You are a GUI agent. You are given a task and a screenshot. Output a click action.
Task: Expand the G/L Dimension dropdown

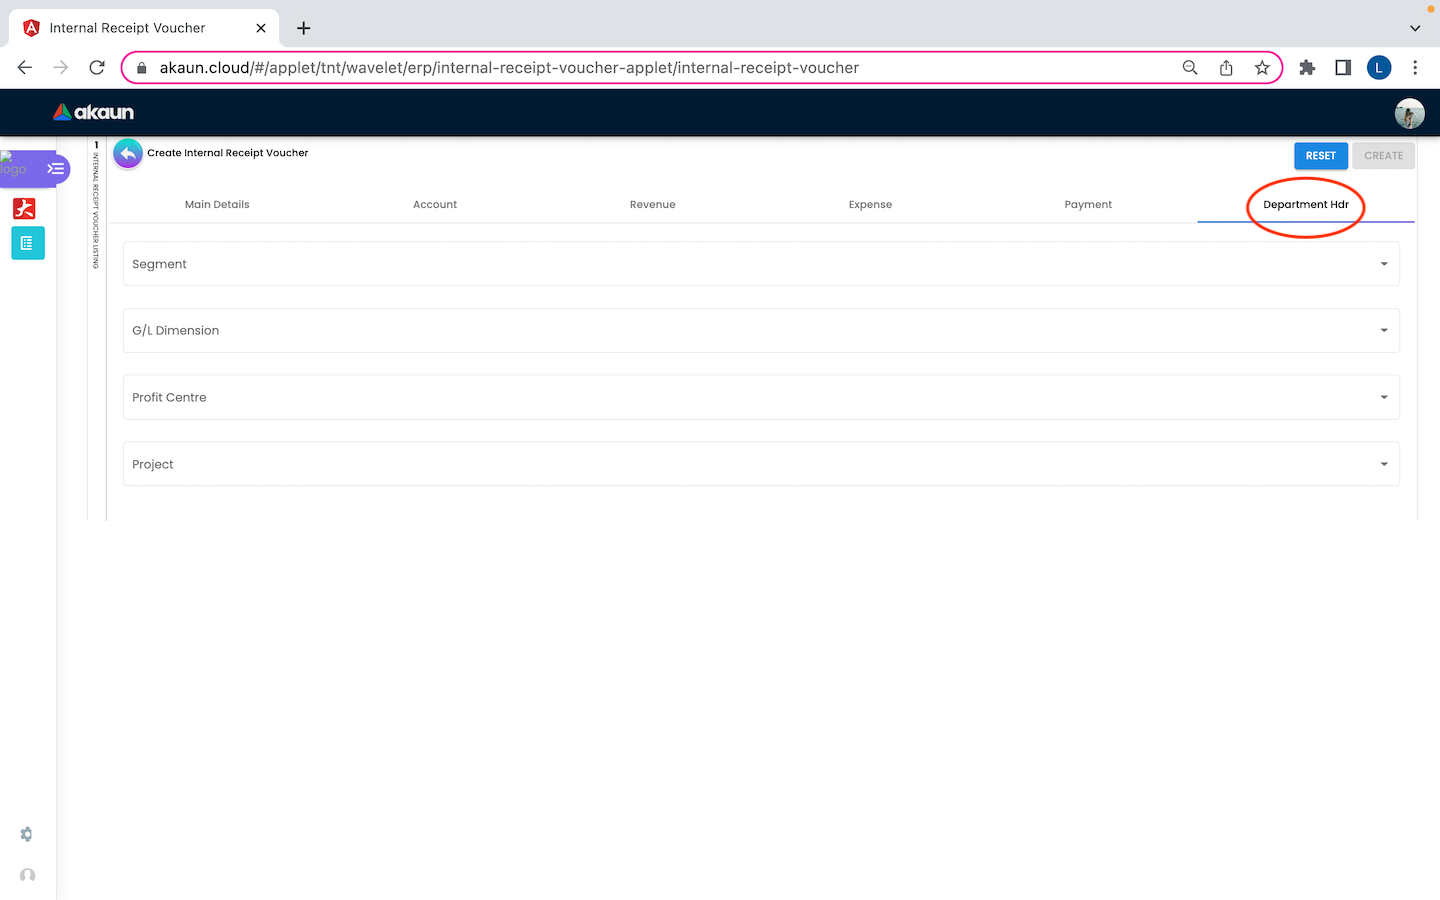761,330
